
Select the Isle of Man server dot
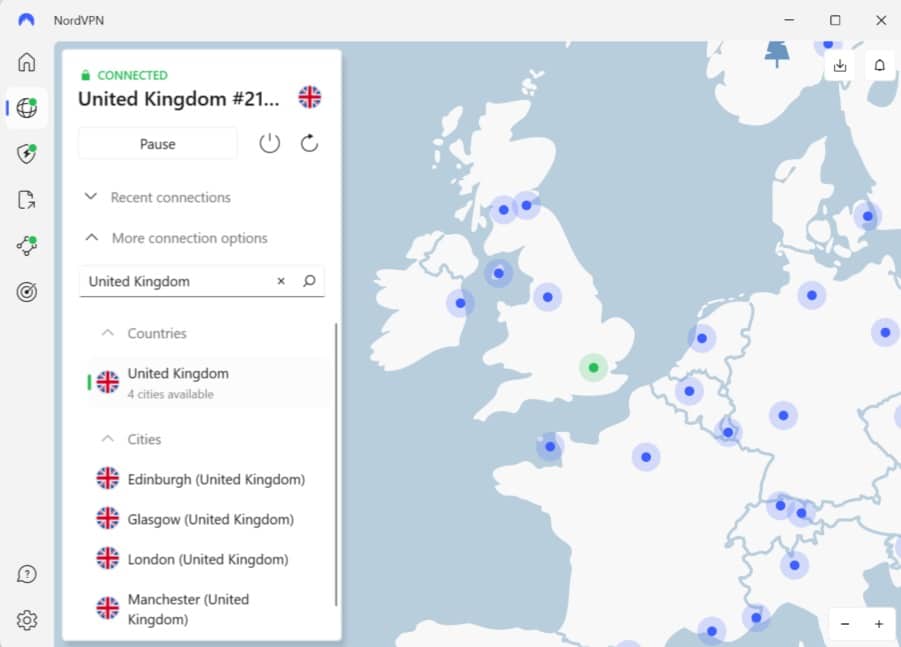point(498,274)
